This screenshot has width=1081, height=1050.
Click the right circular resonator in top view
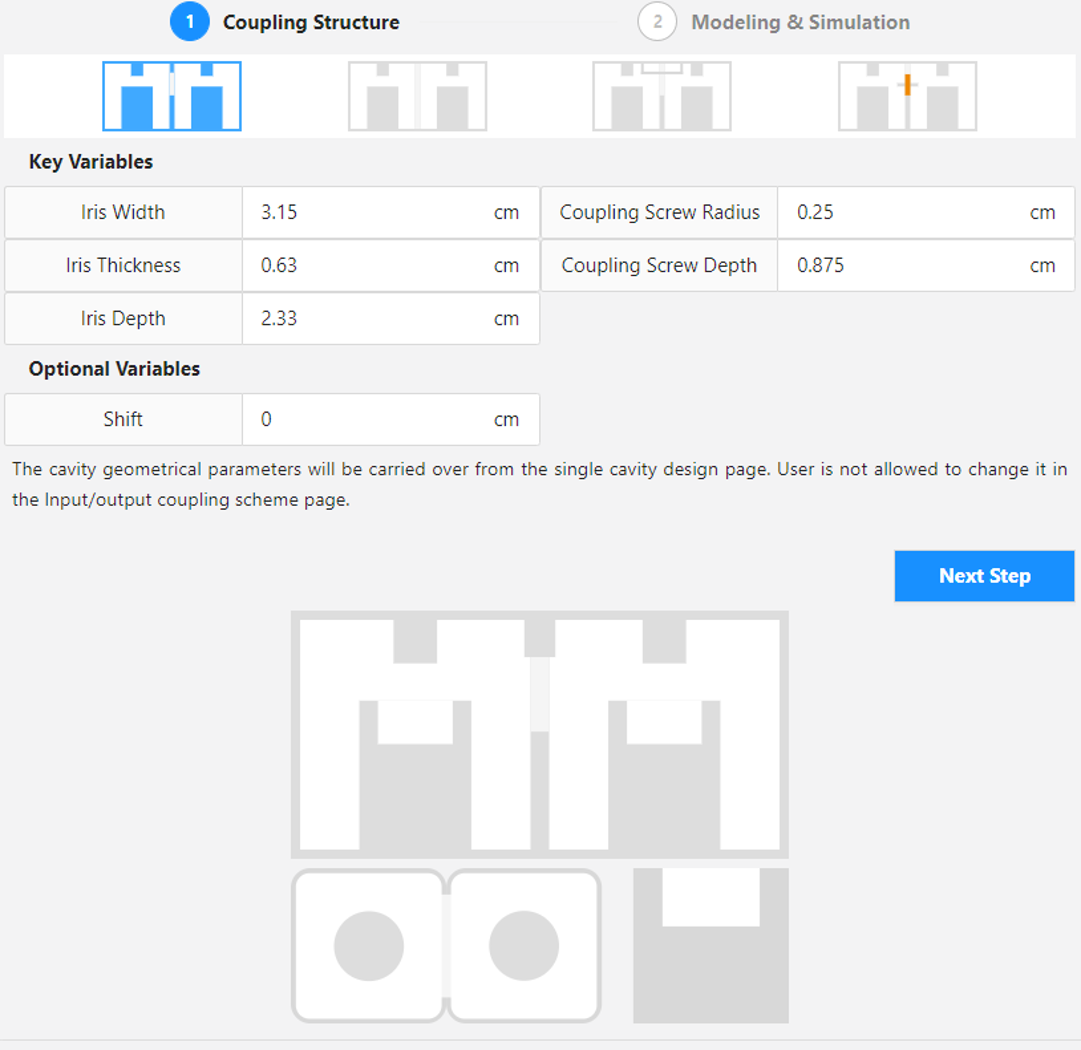(524, 946)
